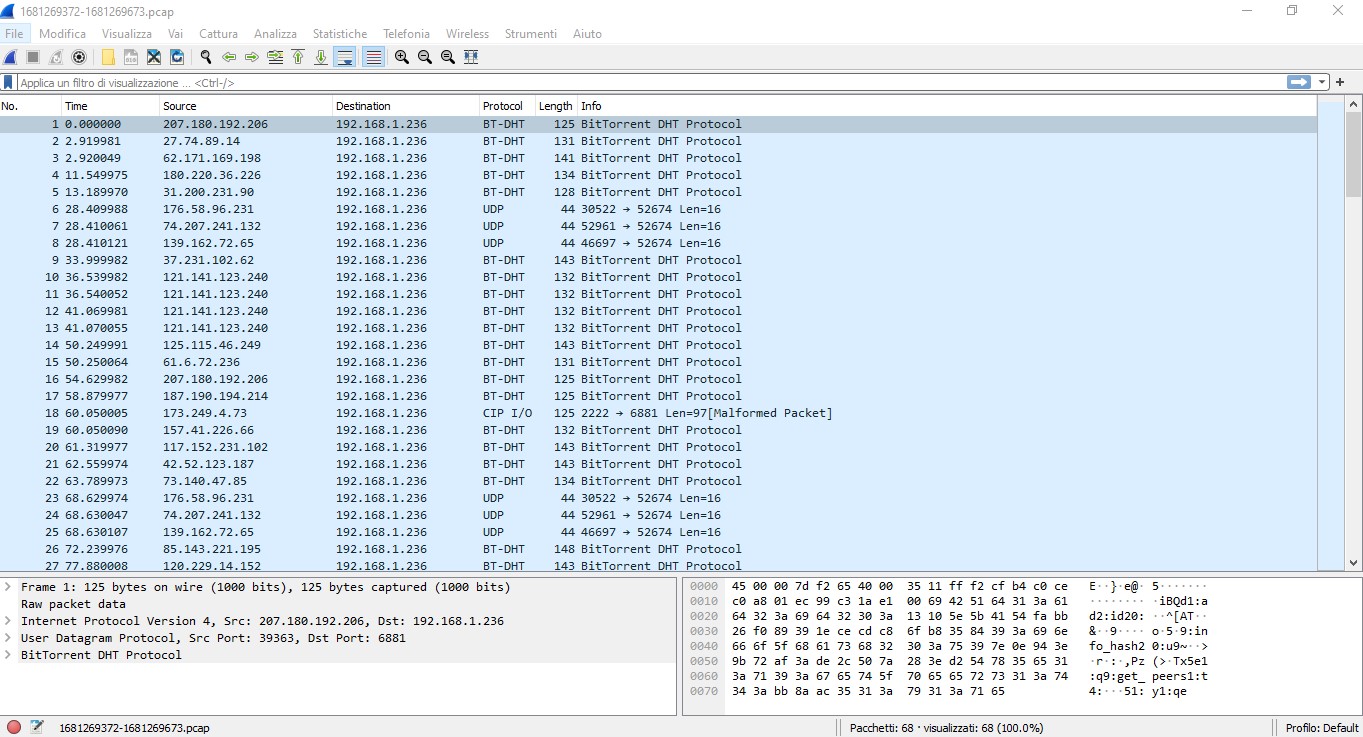Viewport: 1363px width, 737px height.
Task: Open the Statistiche menu
Action: (x=339, y=34)
